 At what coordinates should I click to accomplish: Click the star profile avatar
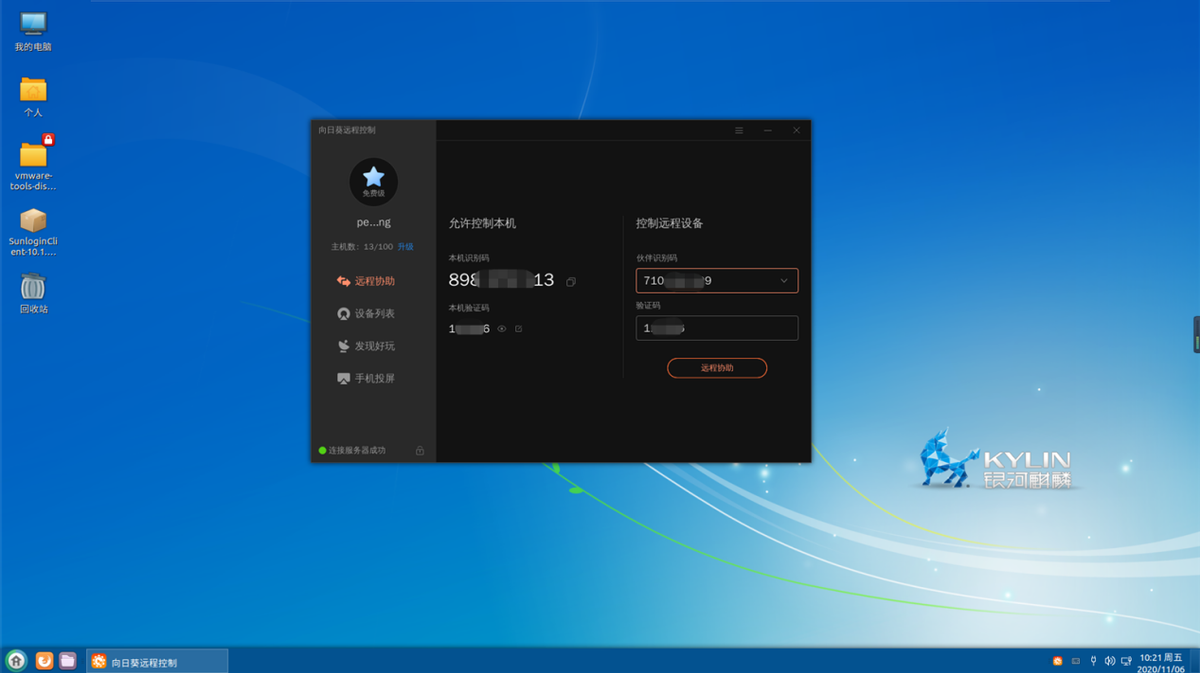point(373,181)
